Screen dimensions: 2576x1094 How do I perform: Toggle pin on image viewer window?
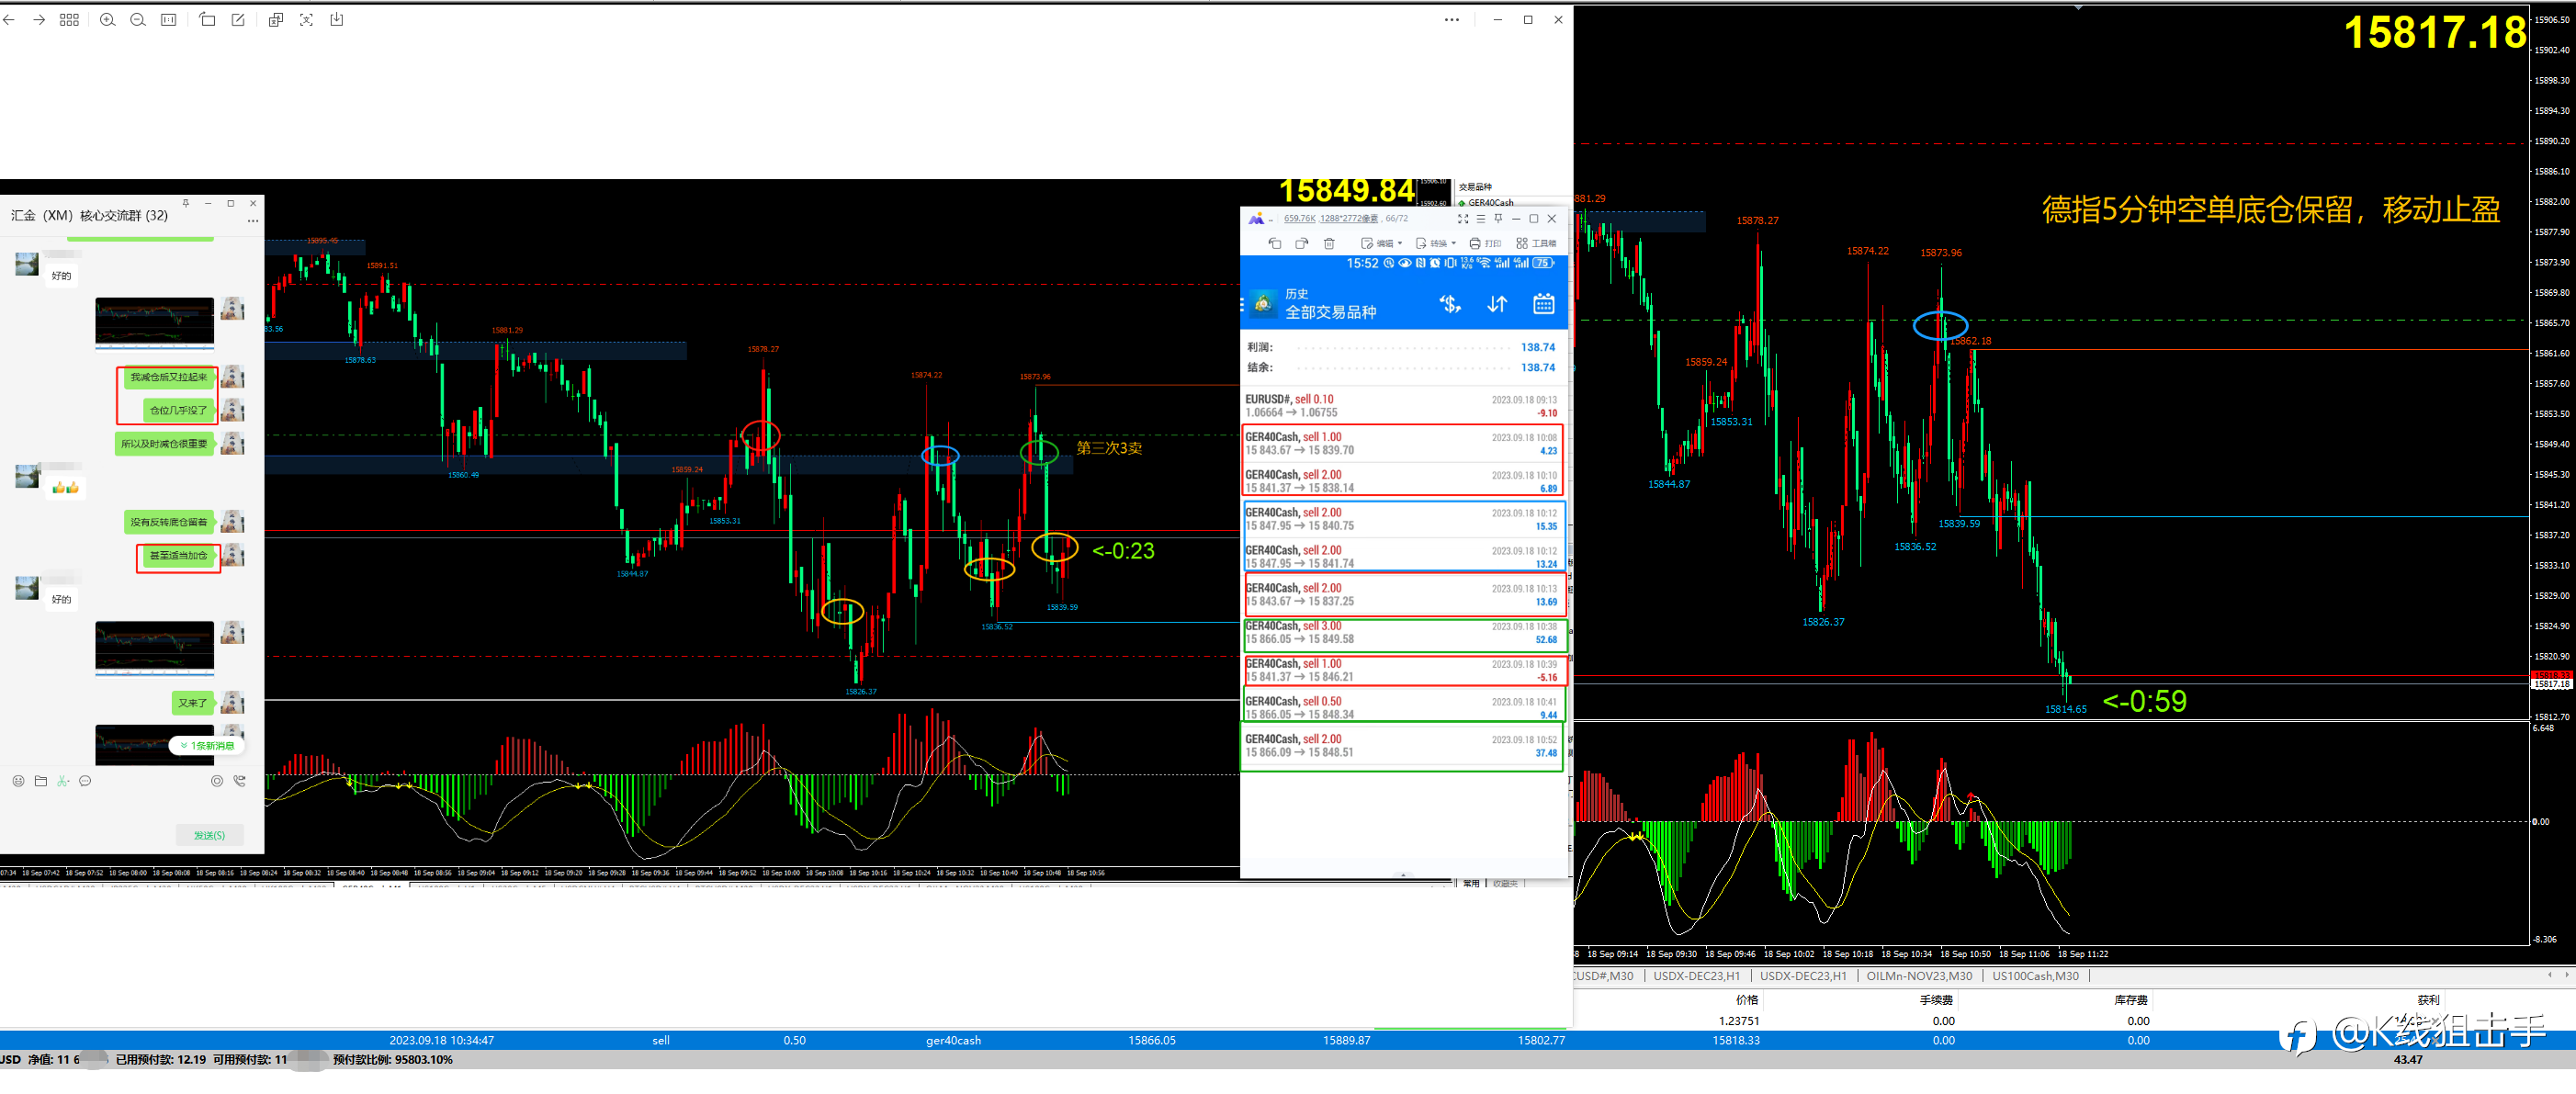click(1498, 218)
